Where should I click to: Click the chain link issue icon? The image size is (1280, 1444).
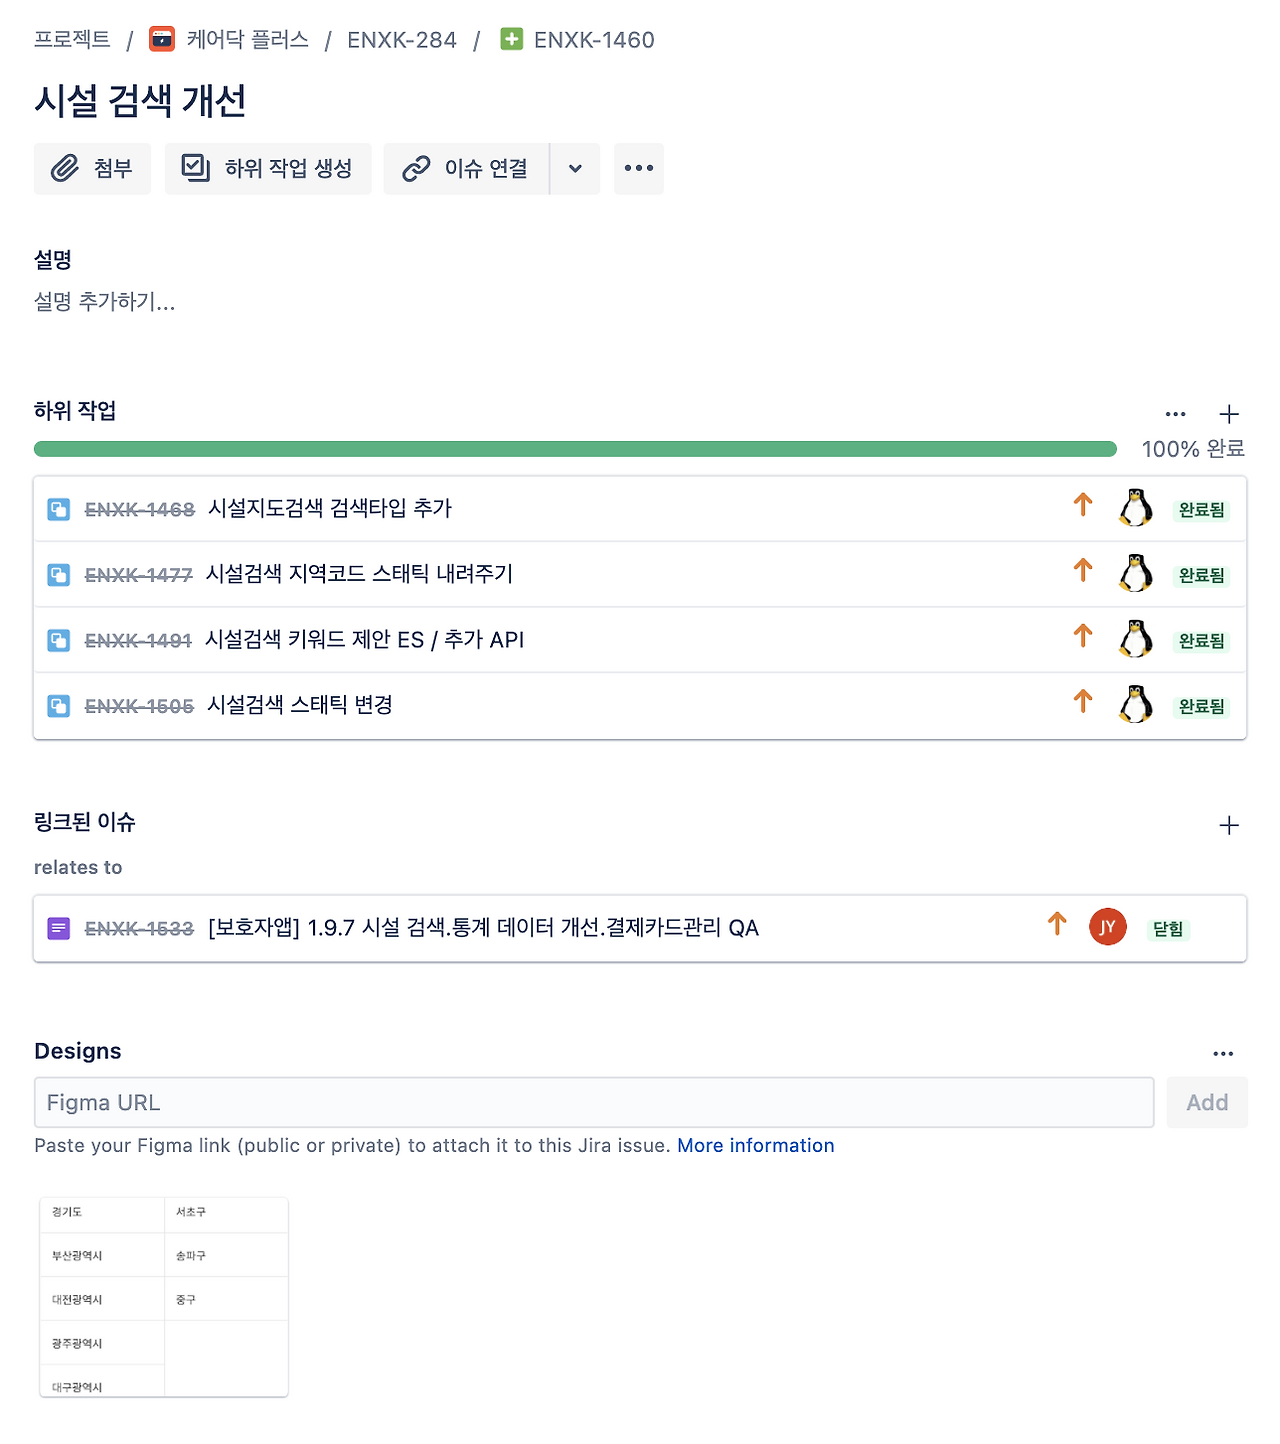[416, 169]
